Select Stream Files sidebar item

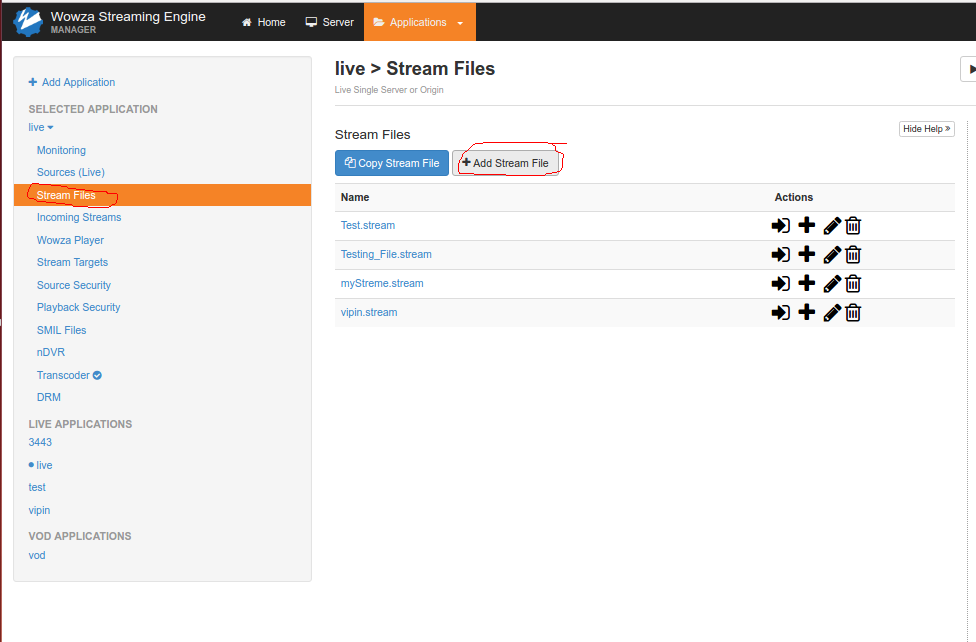point(162,195)
